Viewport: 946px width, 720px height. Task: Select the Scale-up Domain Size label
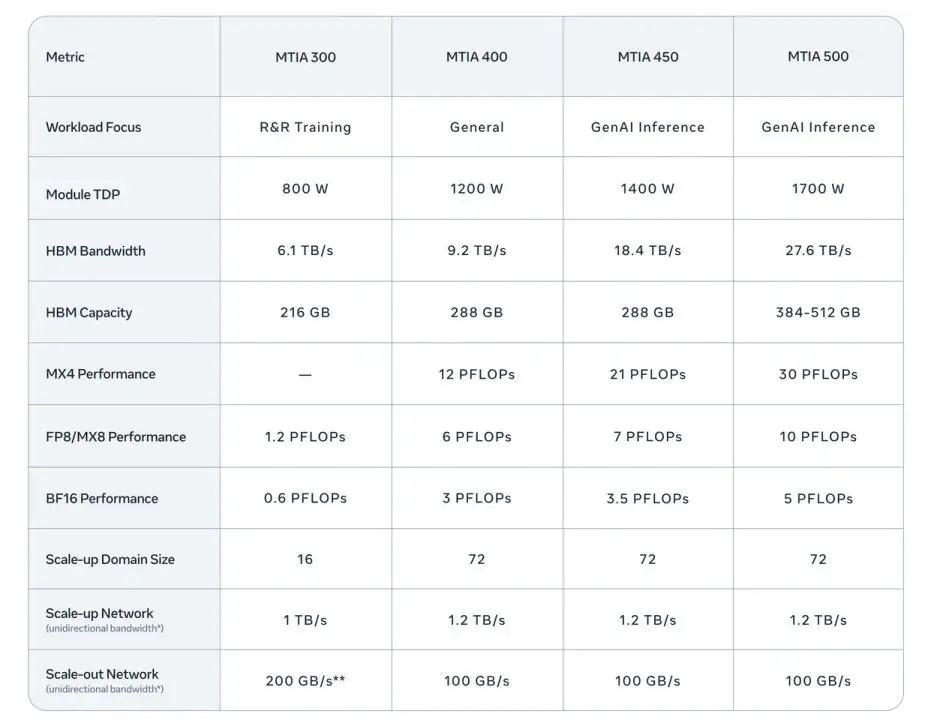tap(110, 559)
